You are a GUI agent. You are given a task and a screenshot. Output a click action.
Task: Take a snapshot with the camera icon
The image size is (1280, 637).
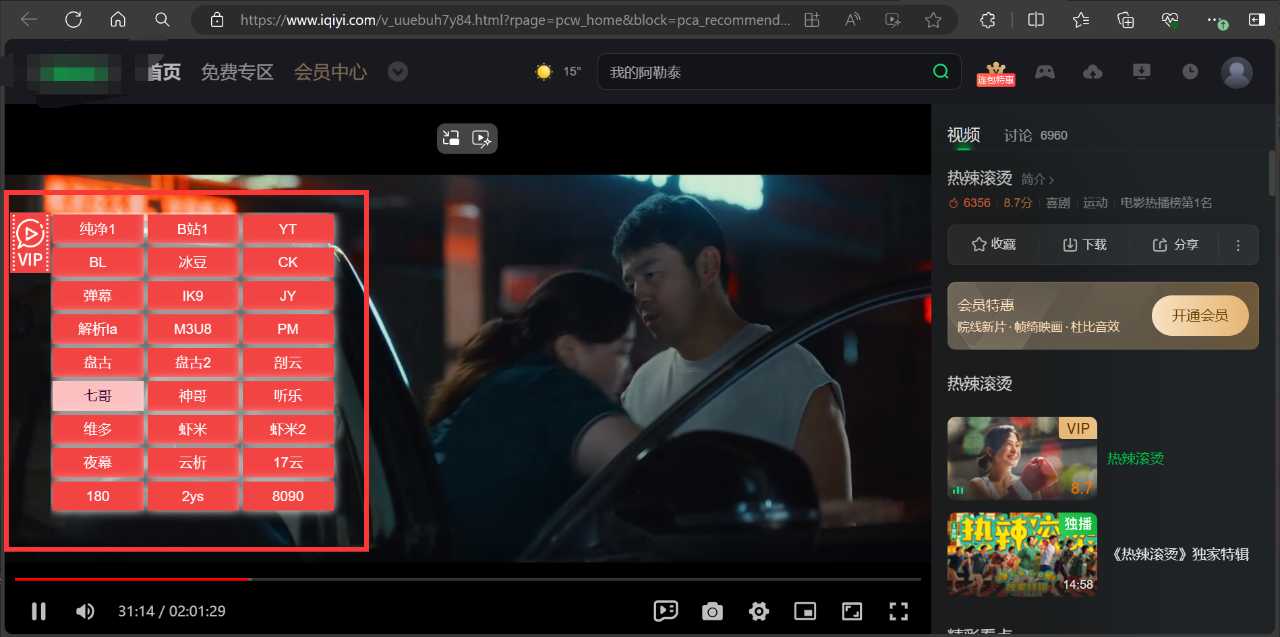pyautogui.click(x=712, y=611)
